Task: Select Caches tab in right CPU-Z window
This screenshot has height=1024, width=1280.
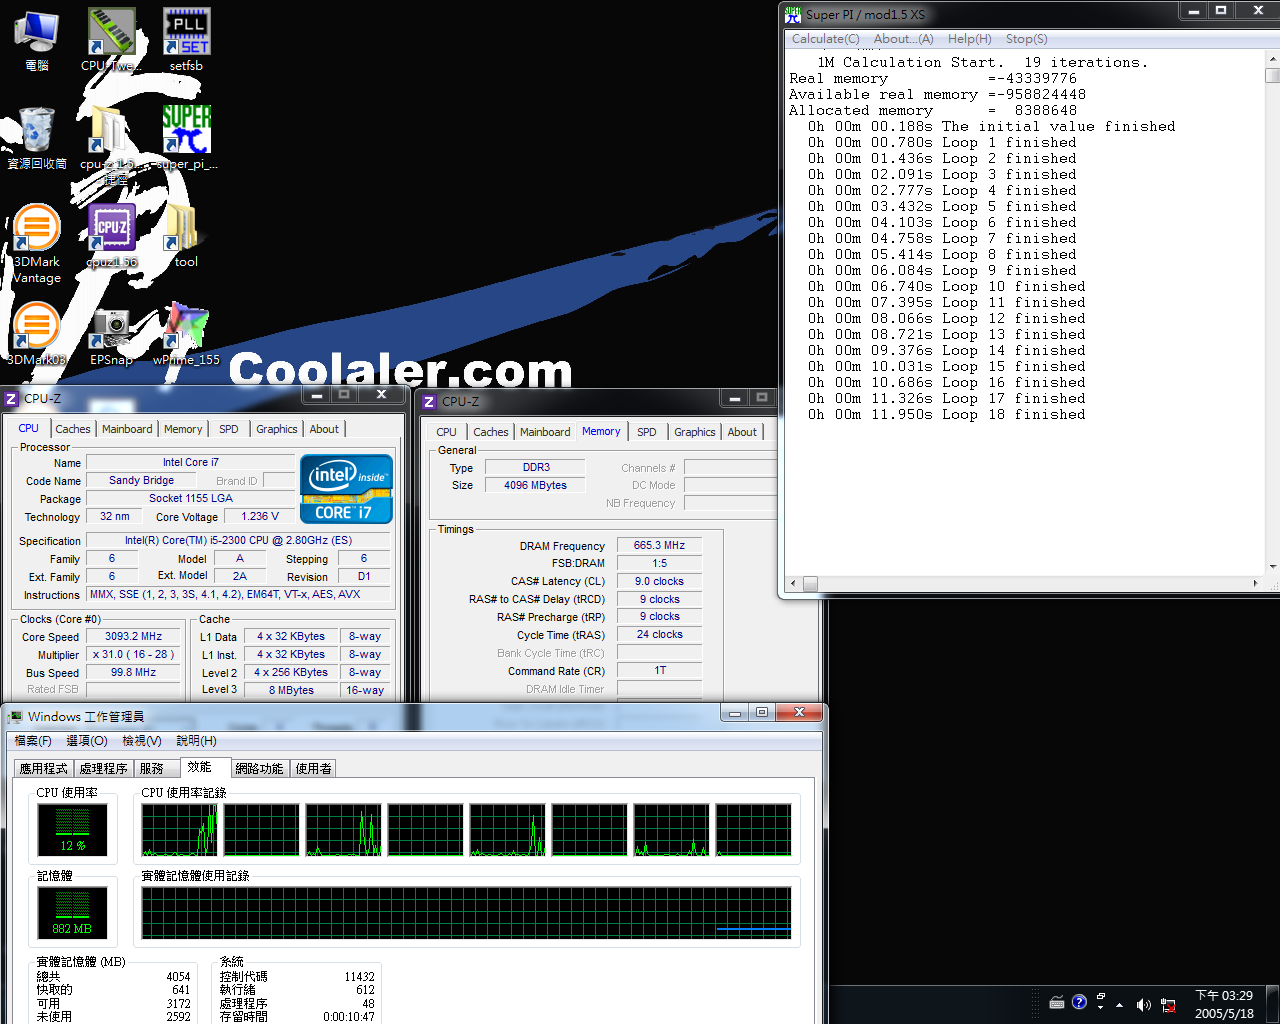Action: click(x=490, y=432)
